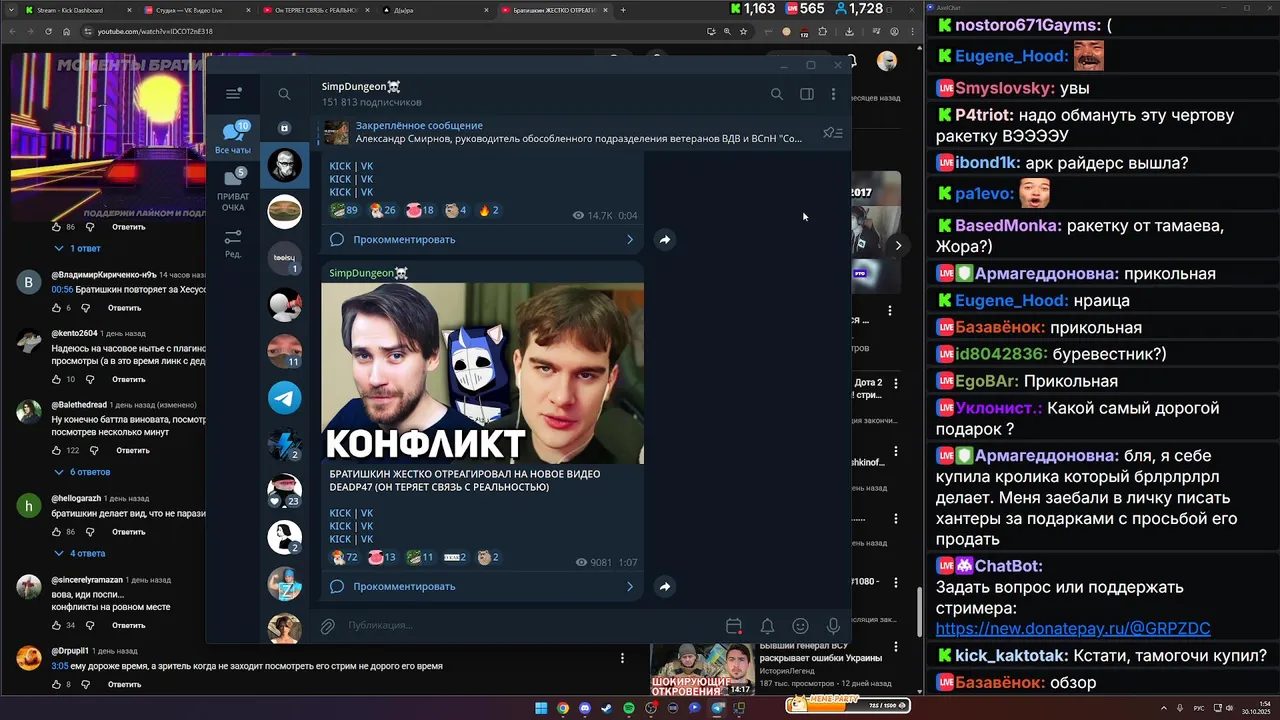Click the 13 reaction on КОНФЛИКТ post

382,557
